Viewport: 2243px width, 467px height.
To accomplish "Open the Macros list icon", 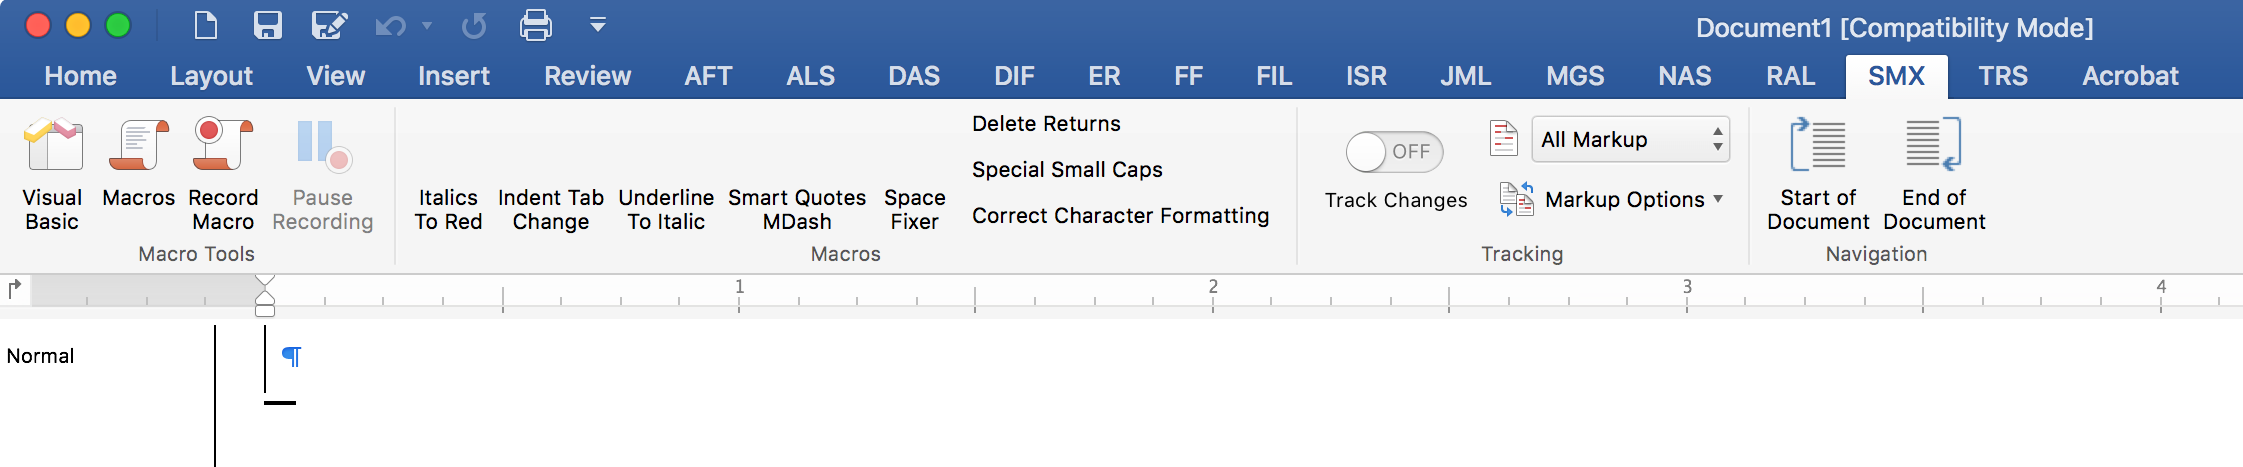I will tap(139, 145).
